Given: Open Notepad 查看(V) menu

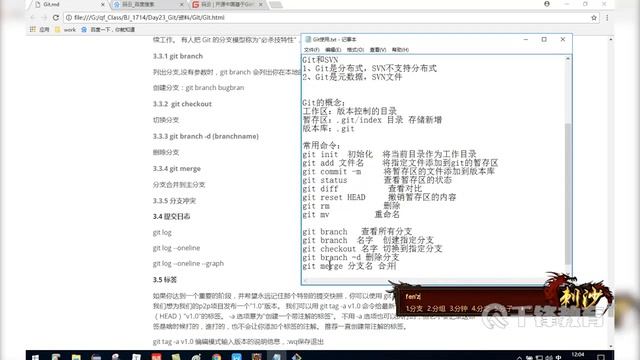Looking at the screenshot, I should [378, 50].
